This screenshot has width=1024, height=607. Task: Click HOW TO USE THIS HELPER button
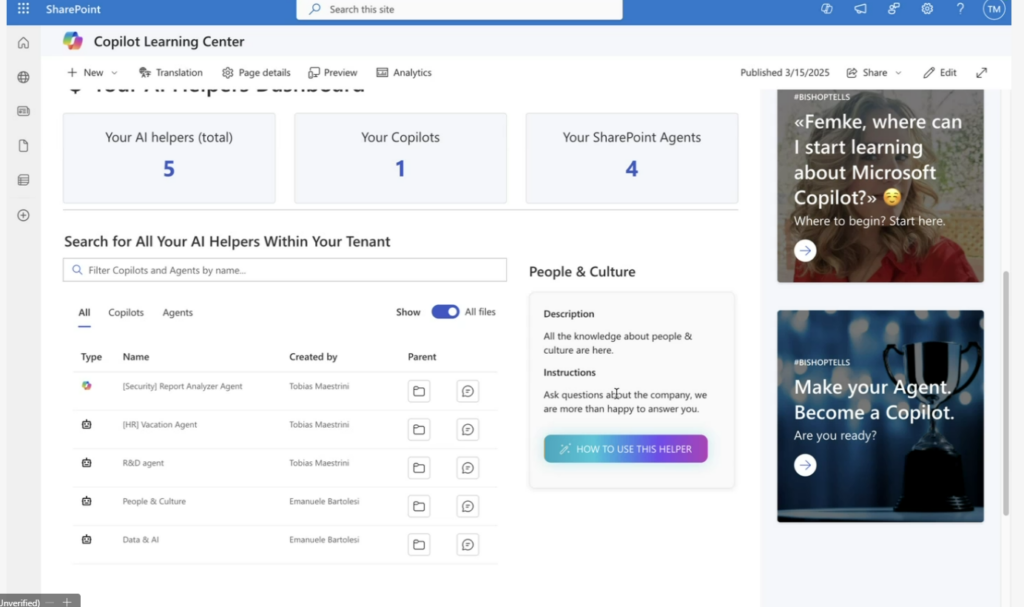click(626, 449)
